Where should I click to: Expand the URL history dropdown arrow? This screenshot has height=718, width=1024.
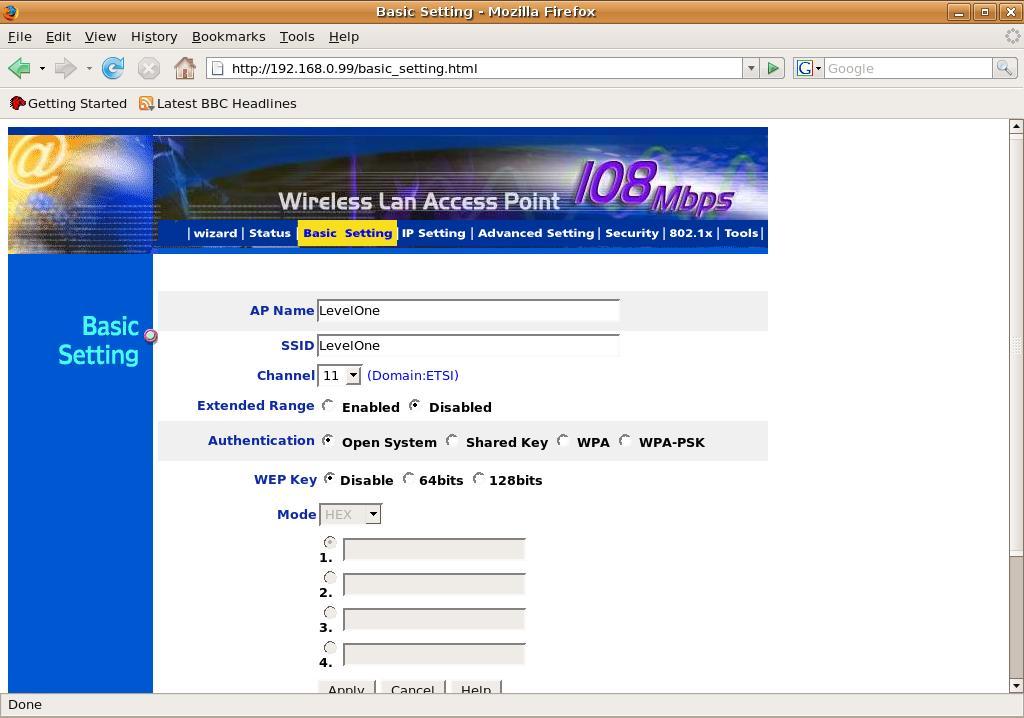click(751, 68)
